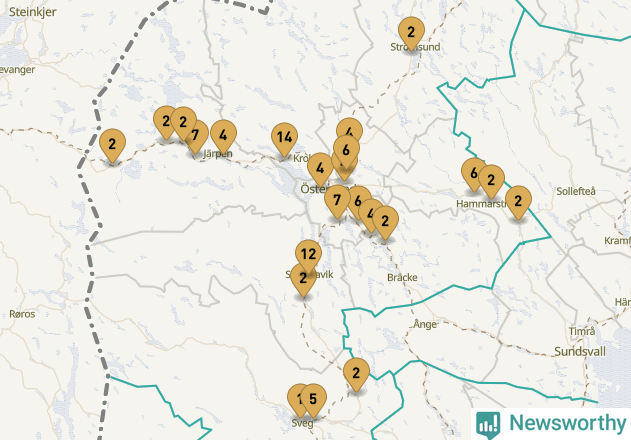This screenshot has width=631, height=440.
Task: Select the 4 marker left of Östersund cluster
Action: 320,169
